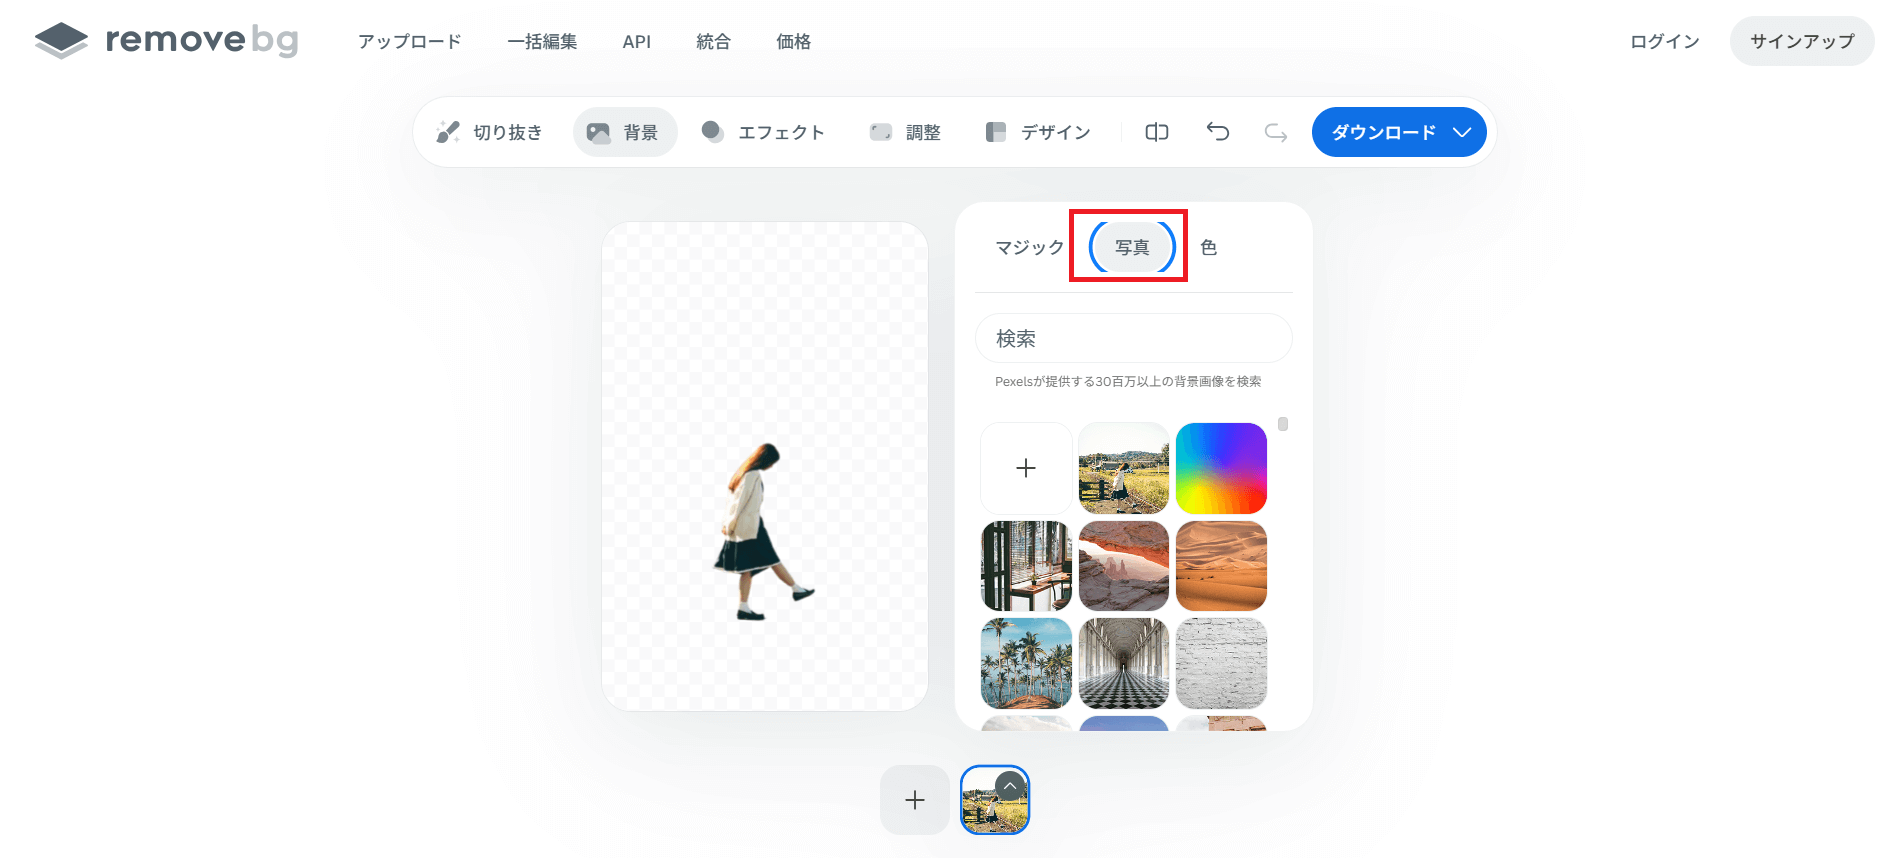
Task: Pick the palm trees background thumbnail
Action: 1026,663
